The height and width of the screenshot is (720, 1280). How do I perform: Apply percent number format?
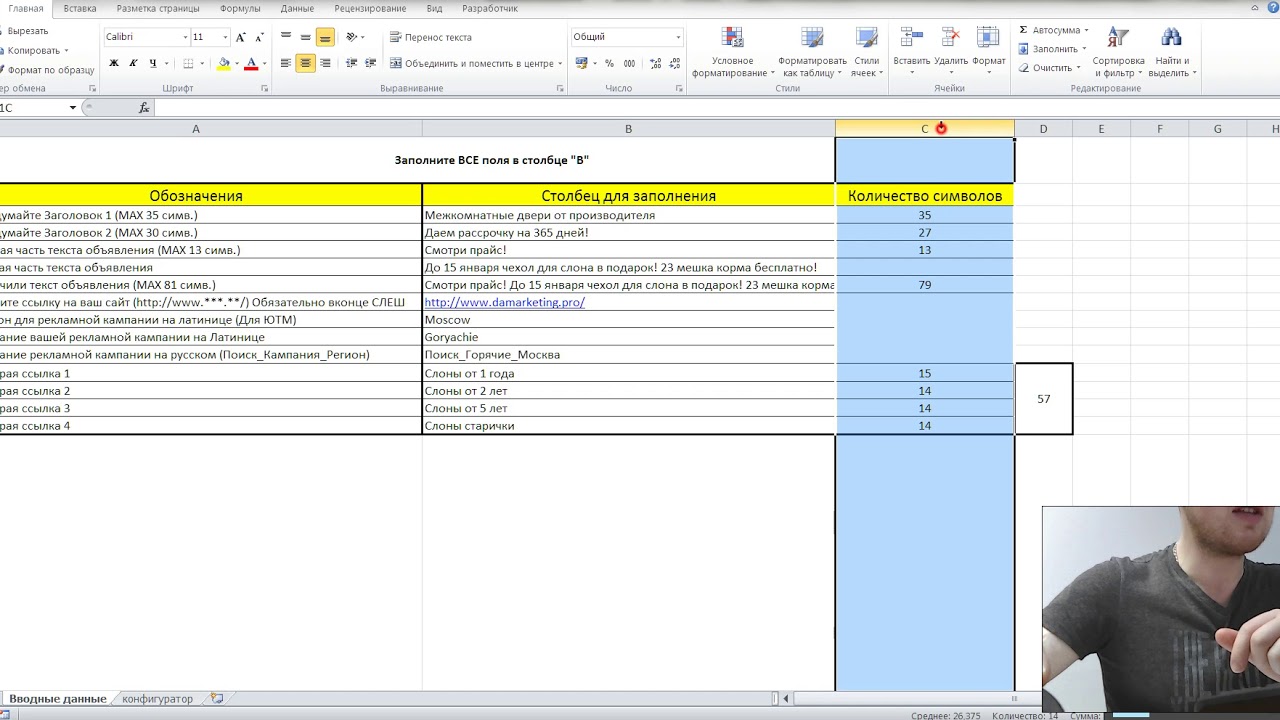click(x=609, y=63)
